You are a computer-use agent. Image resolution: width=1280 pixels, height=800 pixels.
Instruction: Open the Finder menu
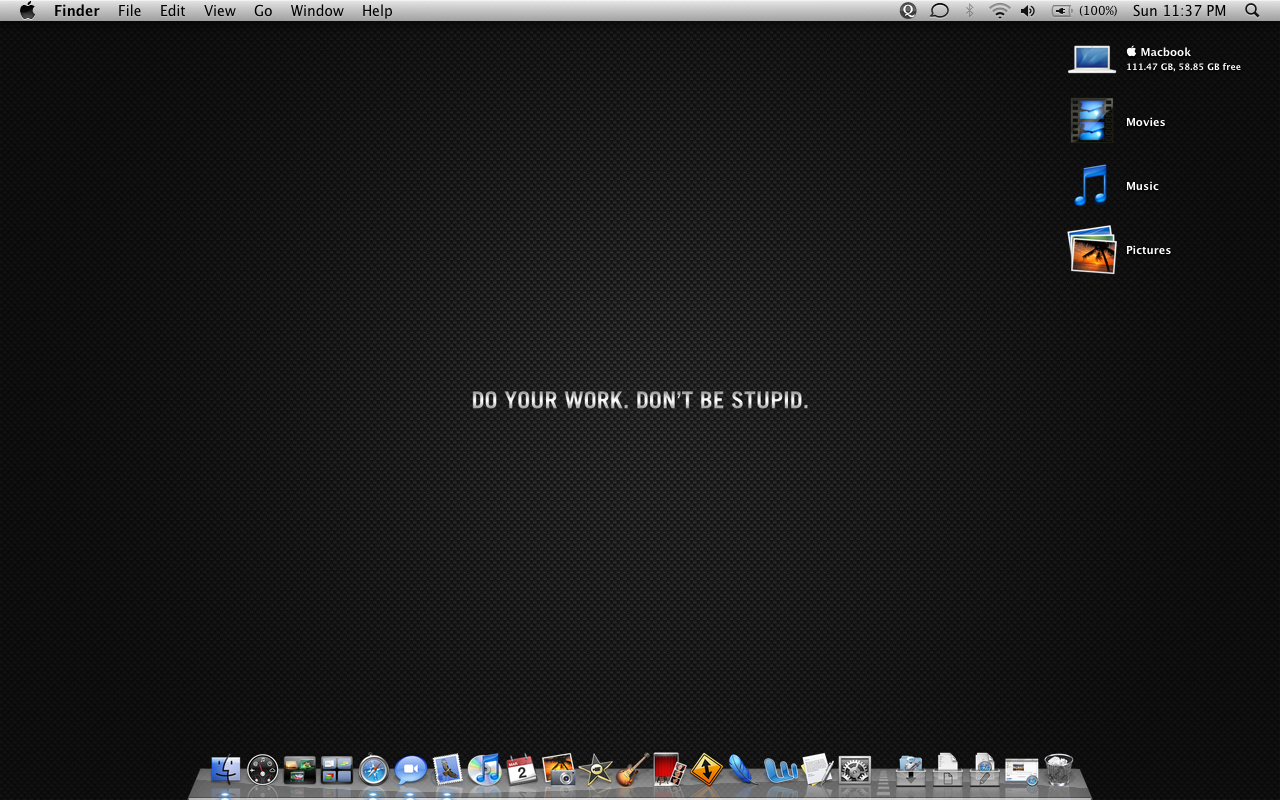tap(77, 11)
